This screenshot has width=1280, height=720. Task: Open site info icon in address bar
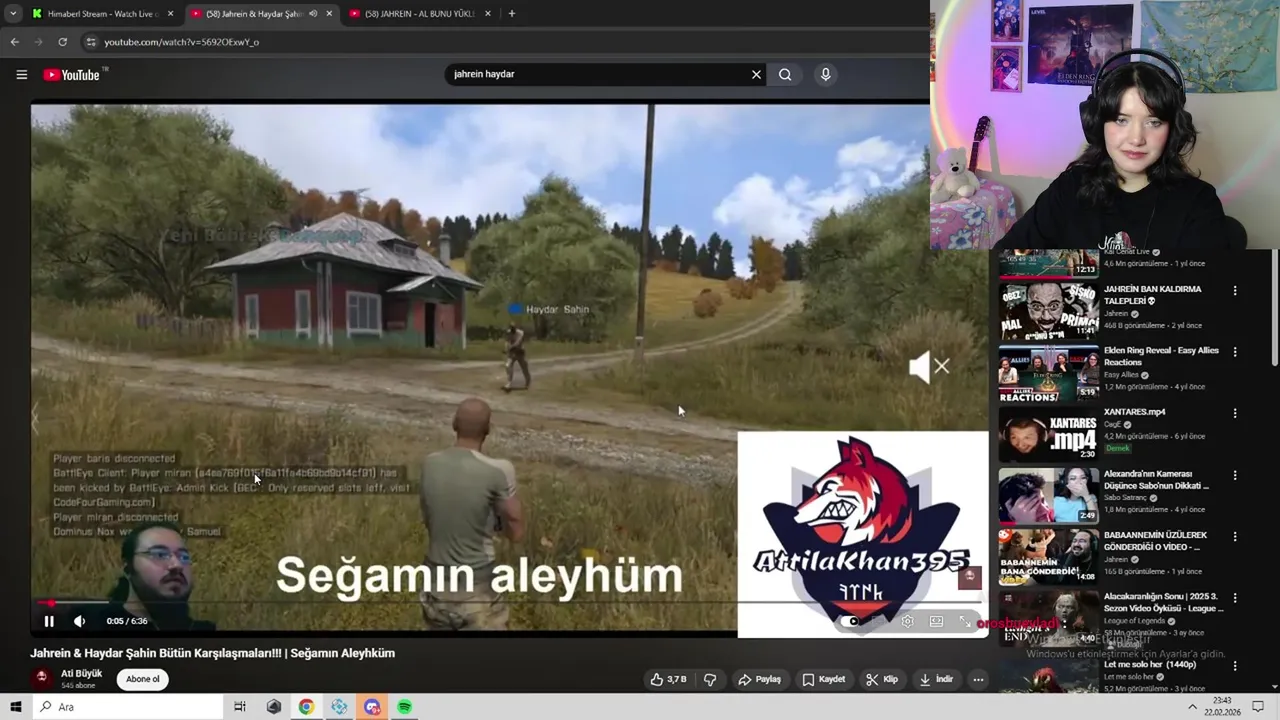tap(91, 42)
